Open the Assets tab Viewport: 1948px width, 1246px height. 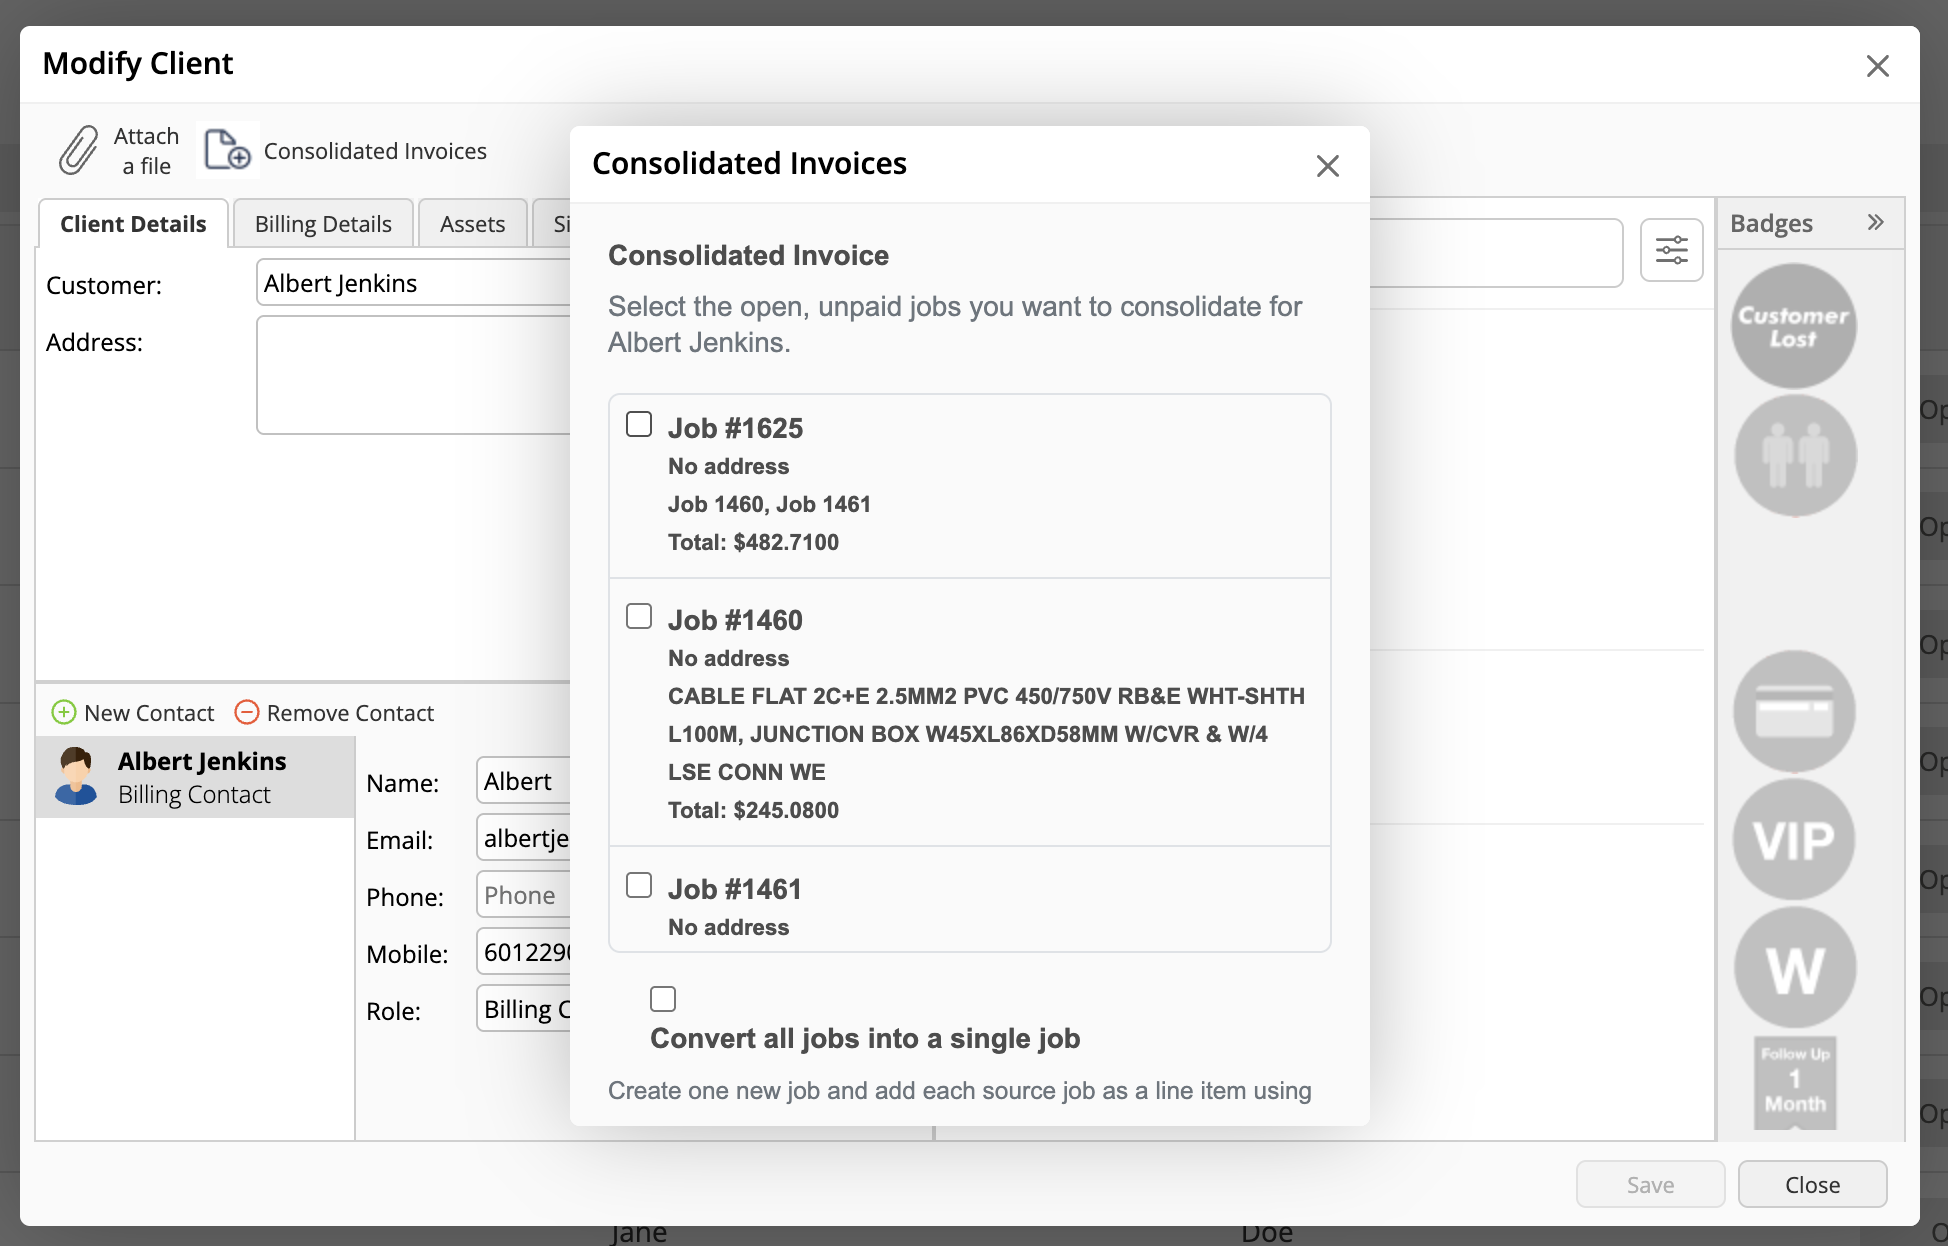(x=472, y=224)
